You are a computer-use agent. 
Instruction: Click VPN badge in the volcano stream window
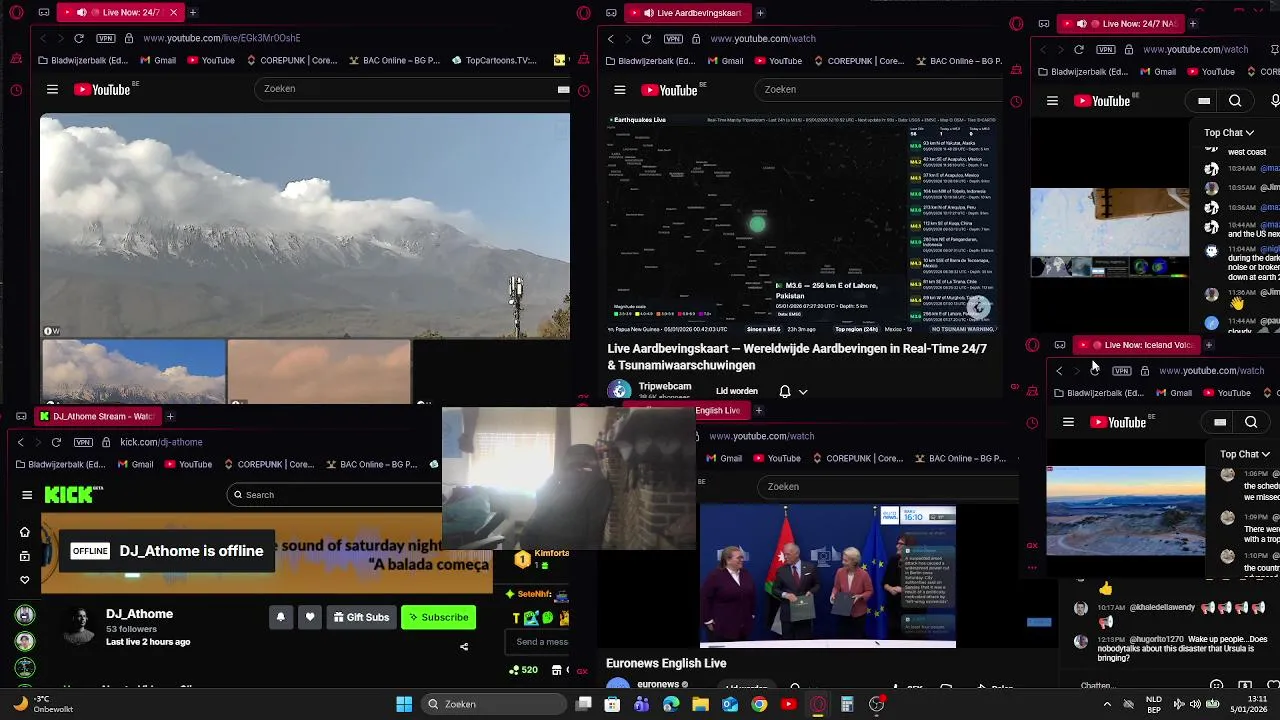pos(105,38)
